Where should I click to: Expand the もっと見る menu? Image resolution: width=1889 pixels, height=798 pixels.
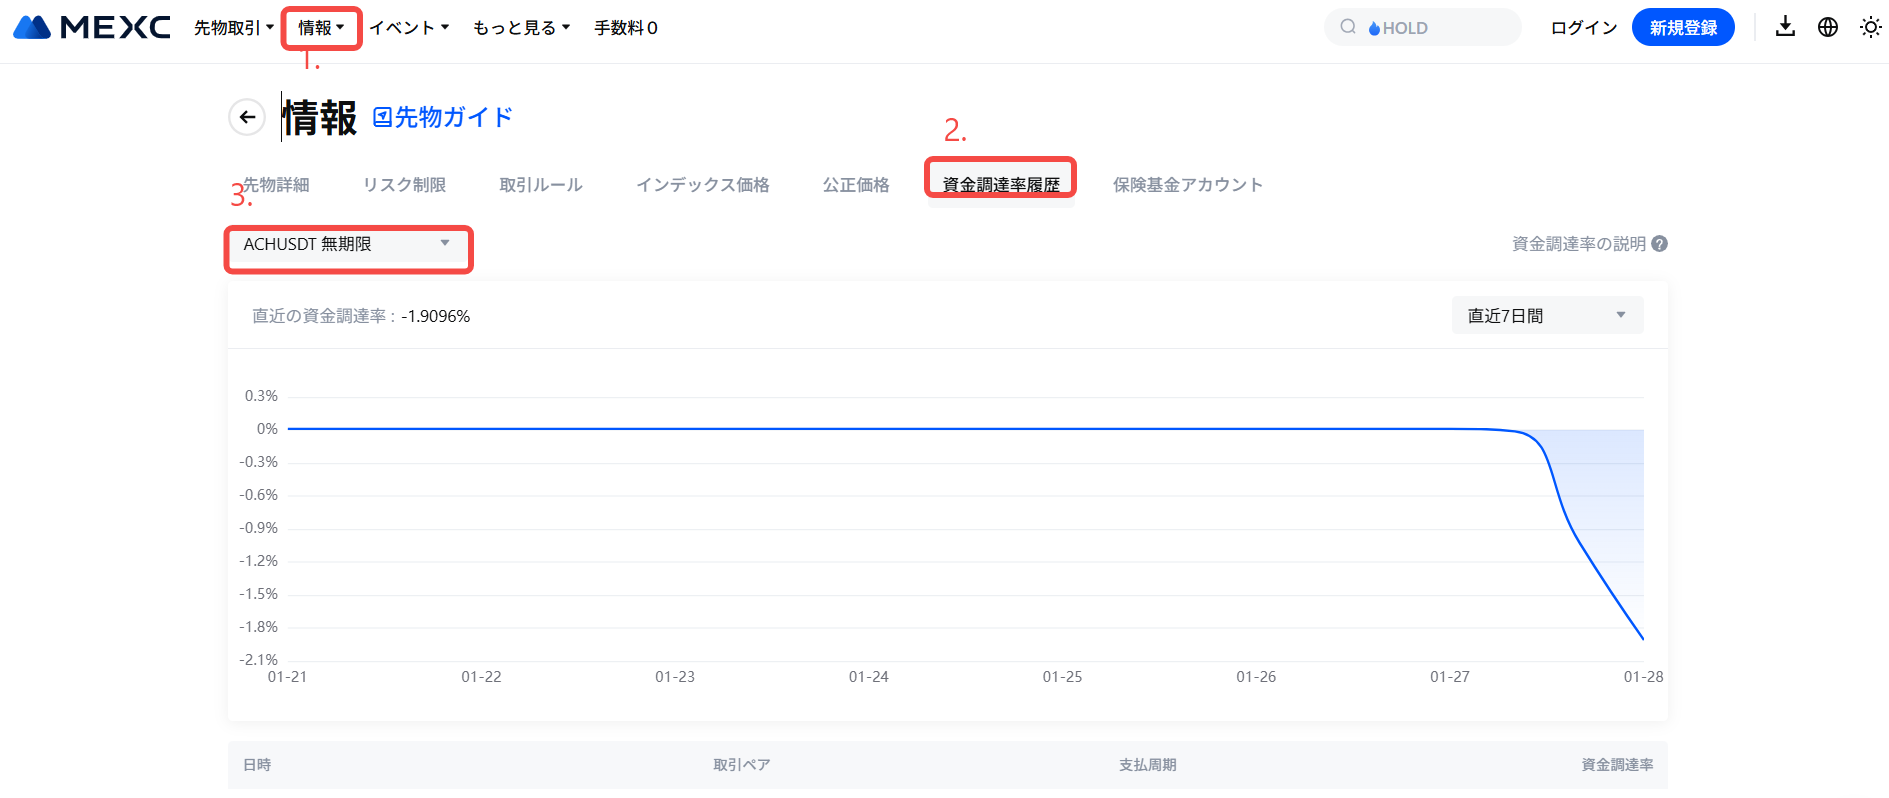click(x=521, y=28)
